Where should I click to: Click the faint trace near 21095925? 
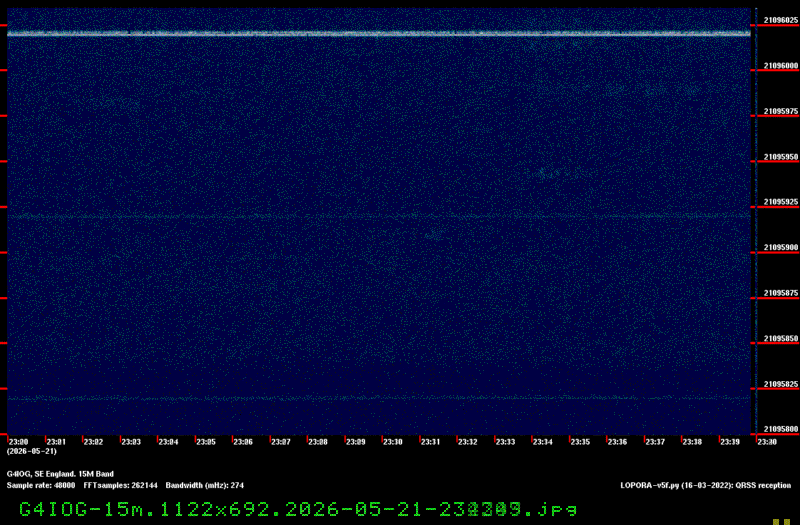[x=379, y=216]
